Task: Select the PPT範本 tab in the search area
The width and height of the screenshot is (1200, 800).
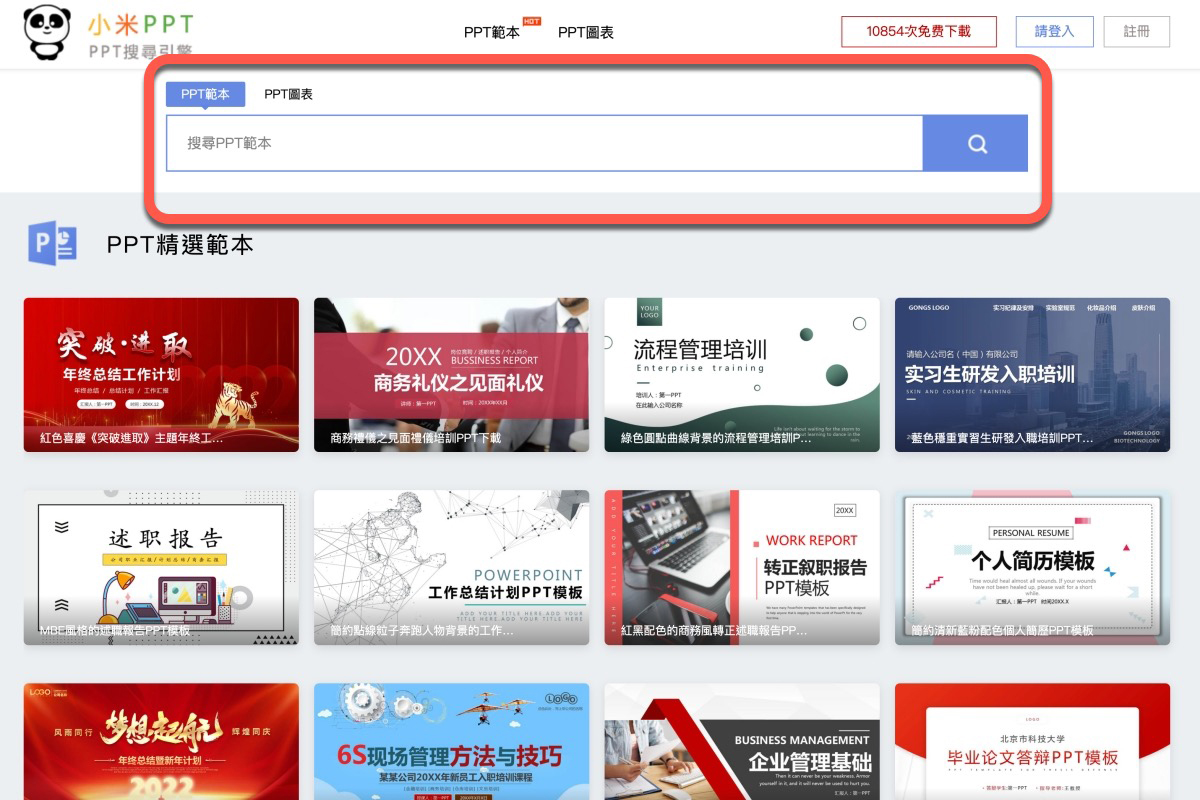Action: tap(204, 94)
